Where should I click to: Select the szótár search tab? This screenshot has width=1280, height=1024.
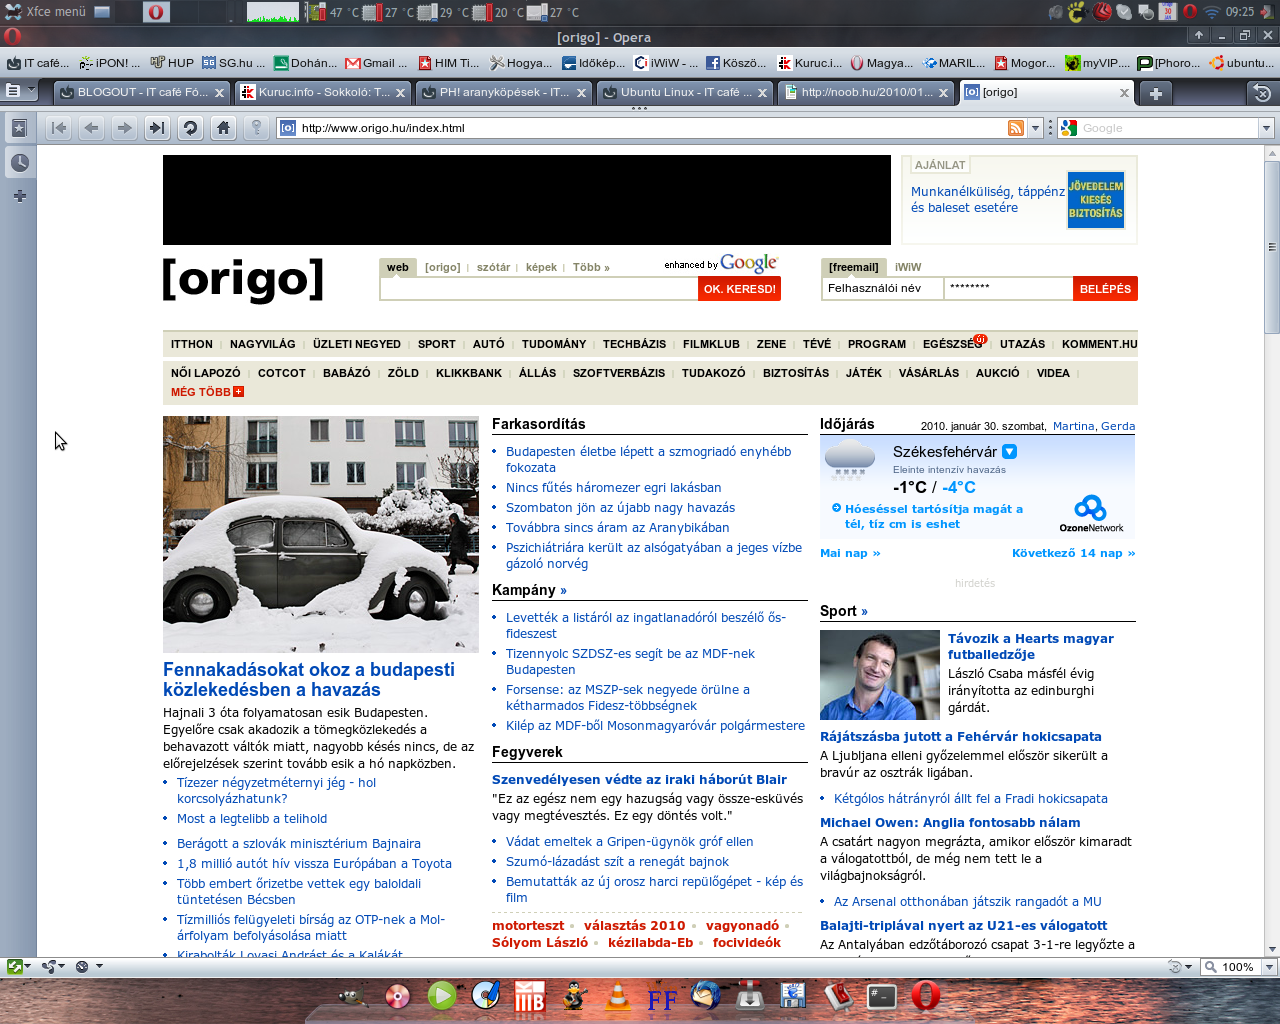[493, 267]
